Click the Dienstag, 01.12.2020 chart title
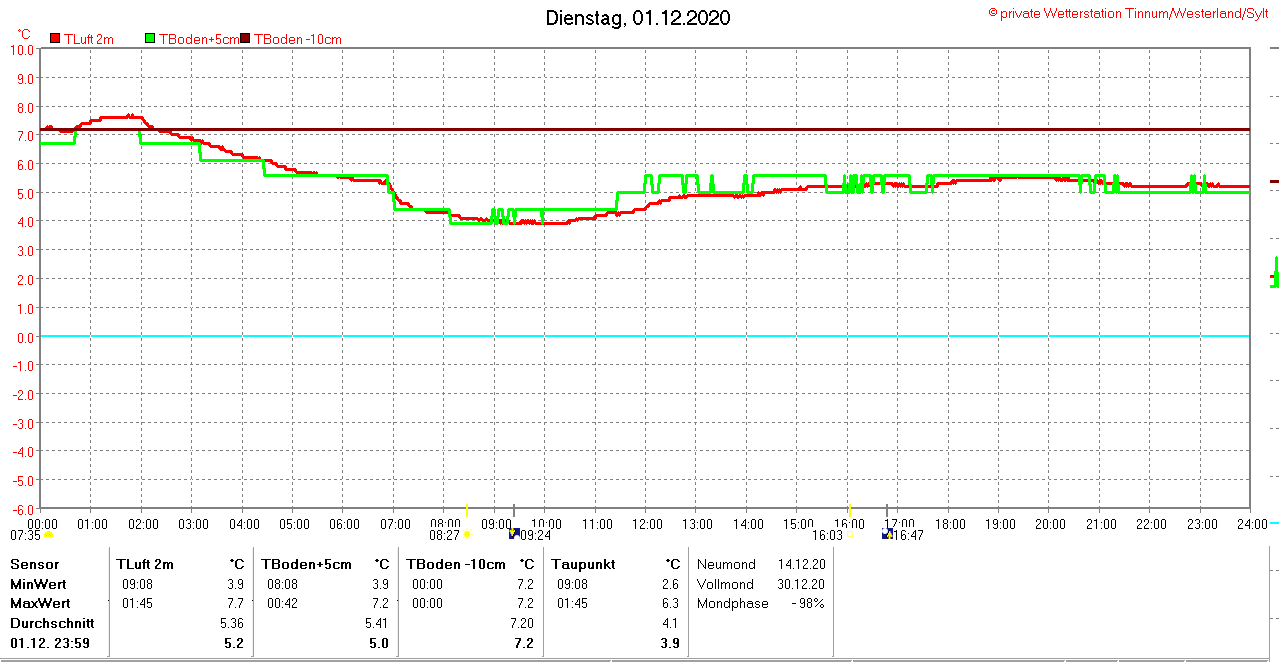Image resolution: width=1280 pixels, height=662 pixels. pos(638,18)
